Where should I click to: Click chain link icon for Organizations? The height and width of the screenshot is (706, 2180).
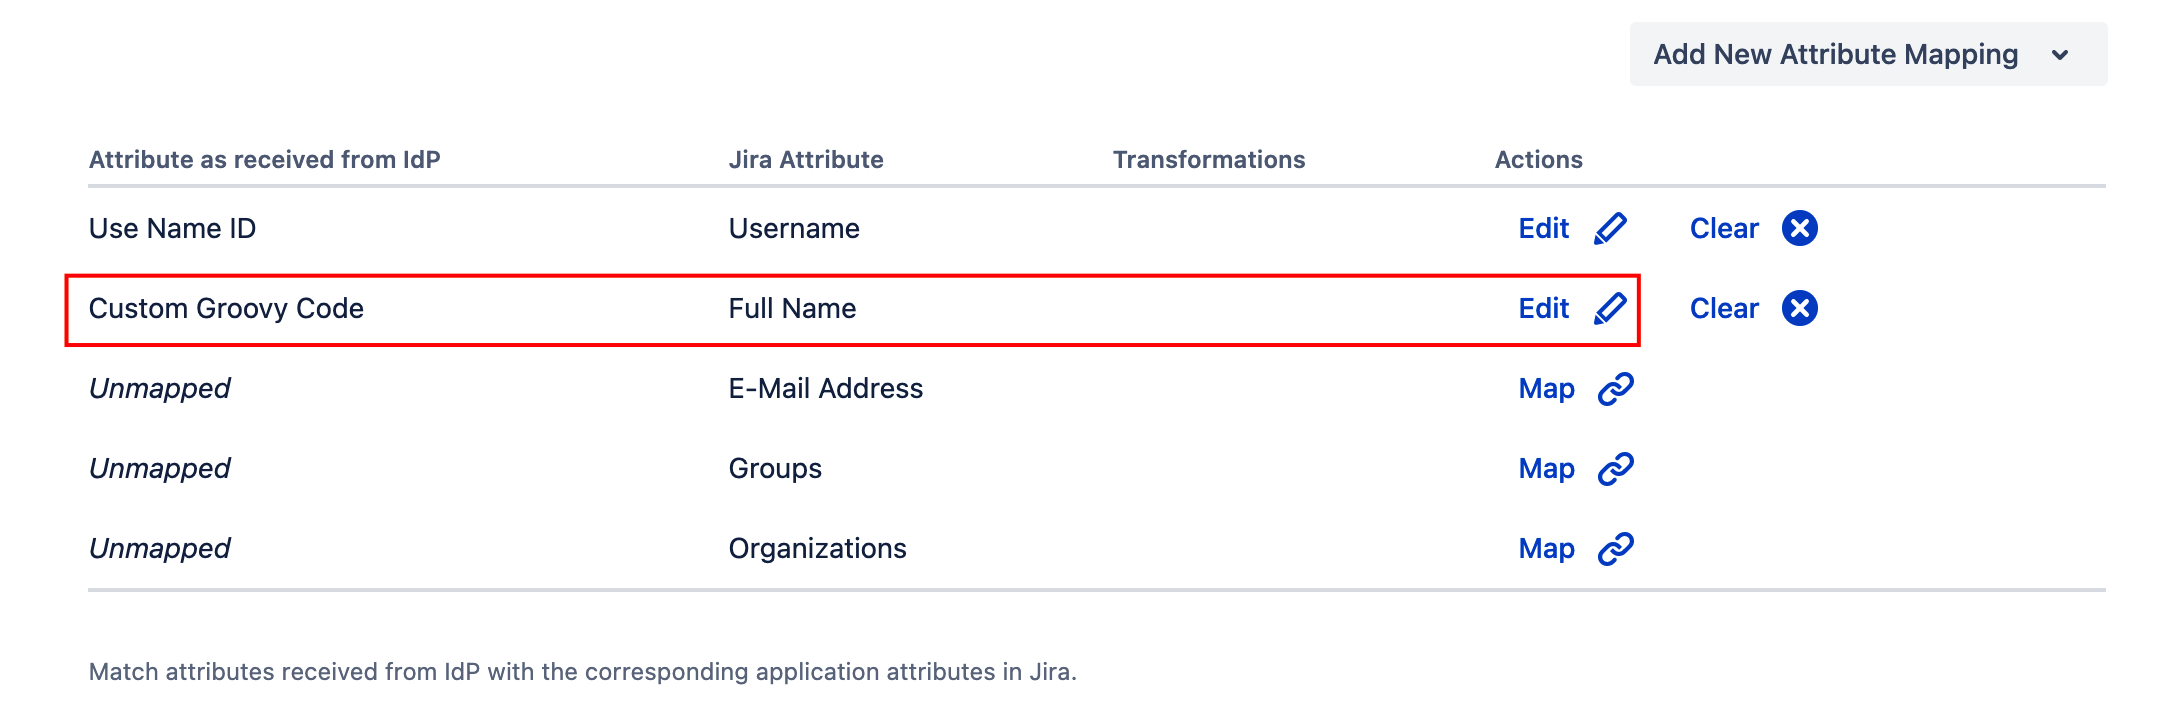[x=1616, y=549]
